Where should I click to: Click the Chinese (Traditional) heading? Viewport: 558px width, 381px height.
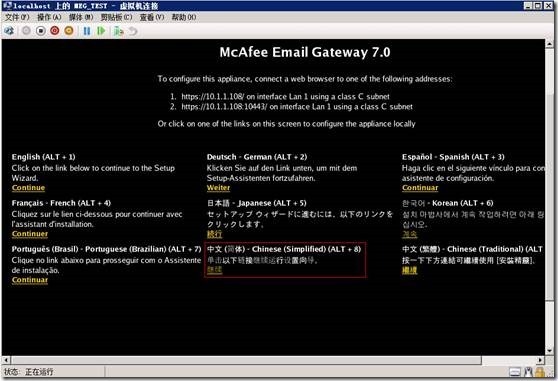pyautogui.click(x=473, y=249)
